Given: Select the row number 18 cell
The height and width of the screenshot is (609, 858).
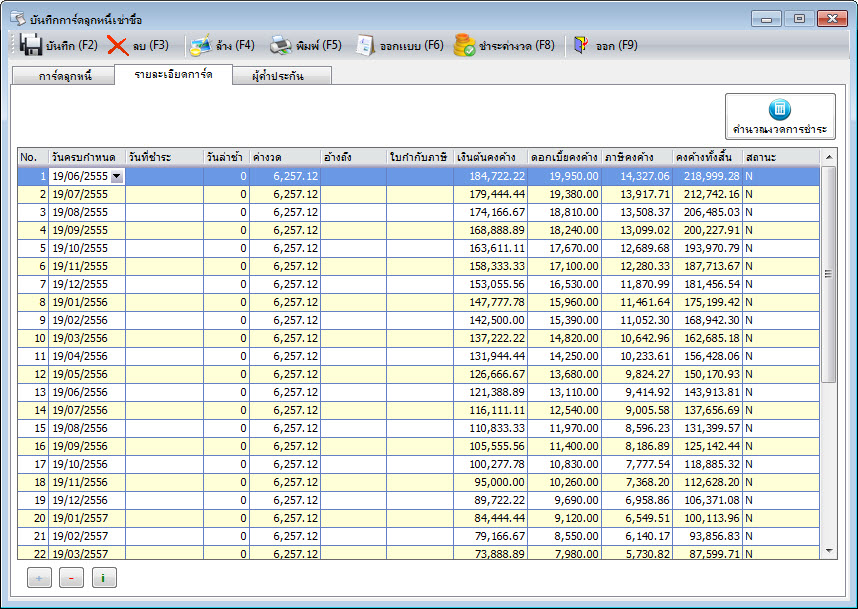Looking at the screenshot, I should tap(33, 482).
